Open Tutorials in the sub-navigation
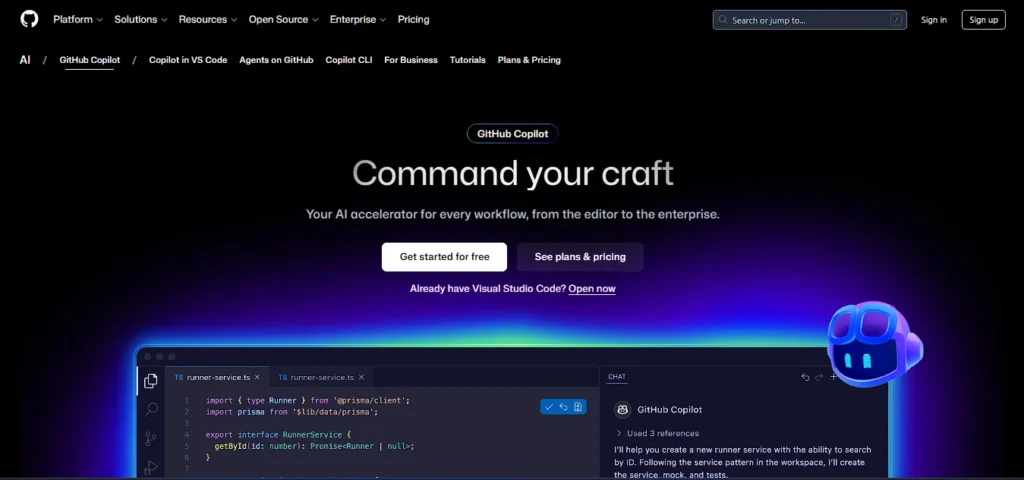Image resolution: width=1024 pixels, height=480 pixels. tap(468, 60)
